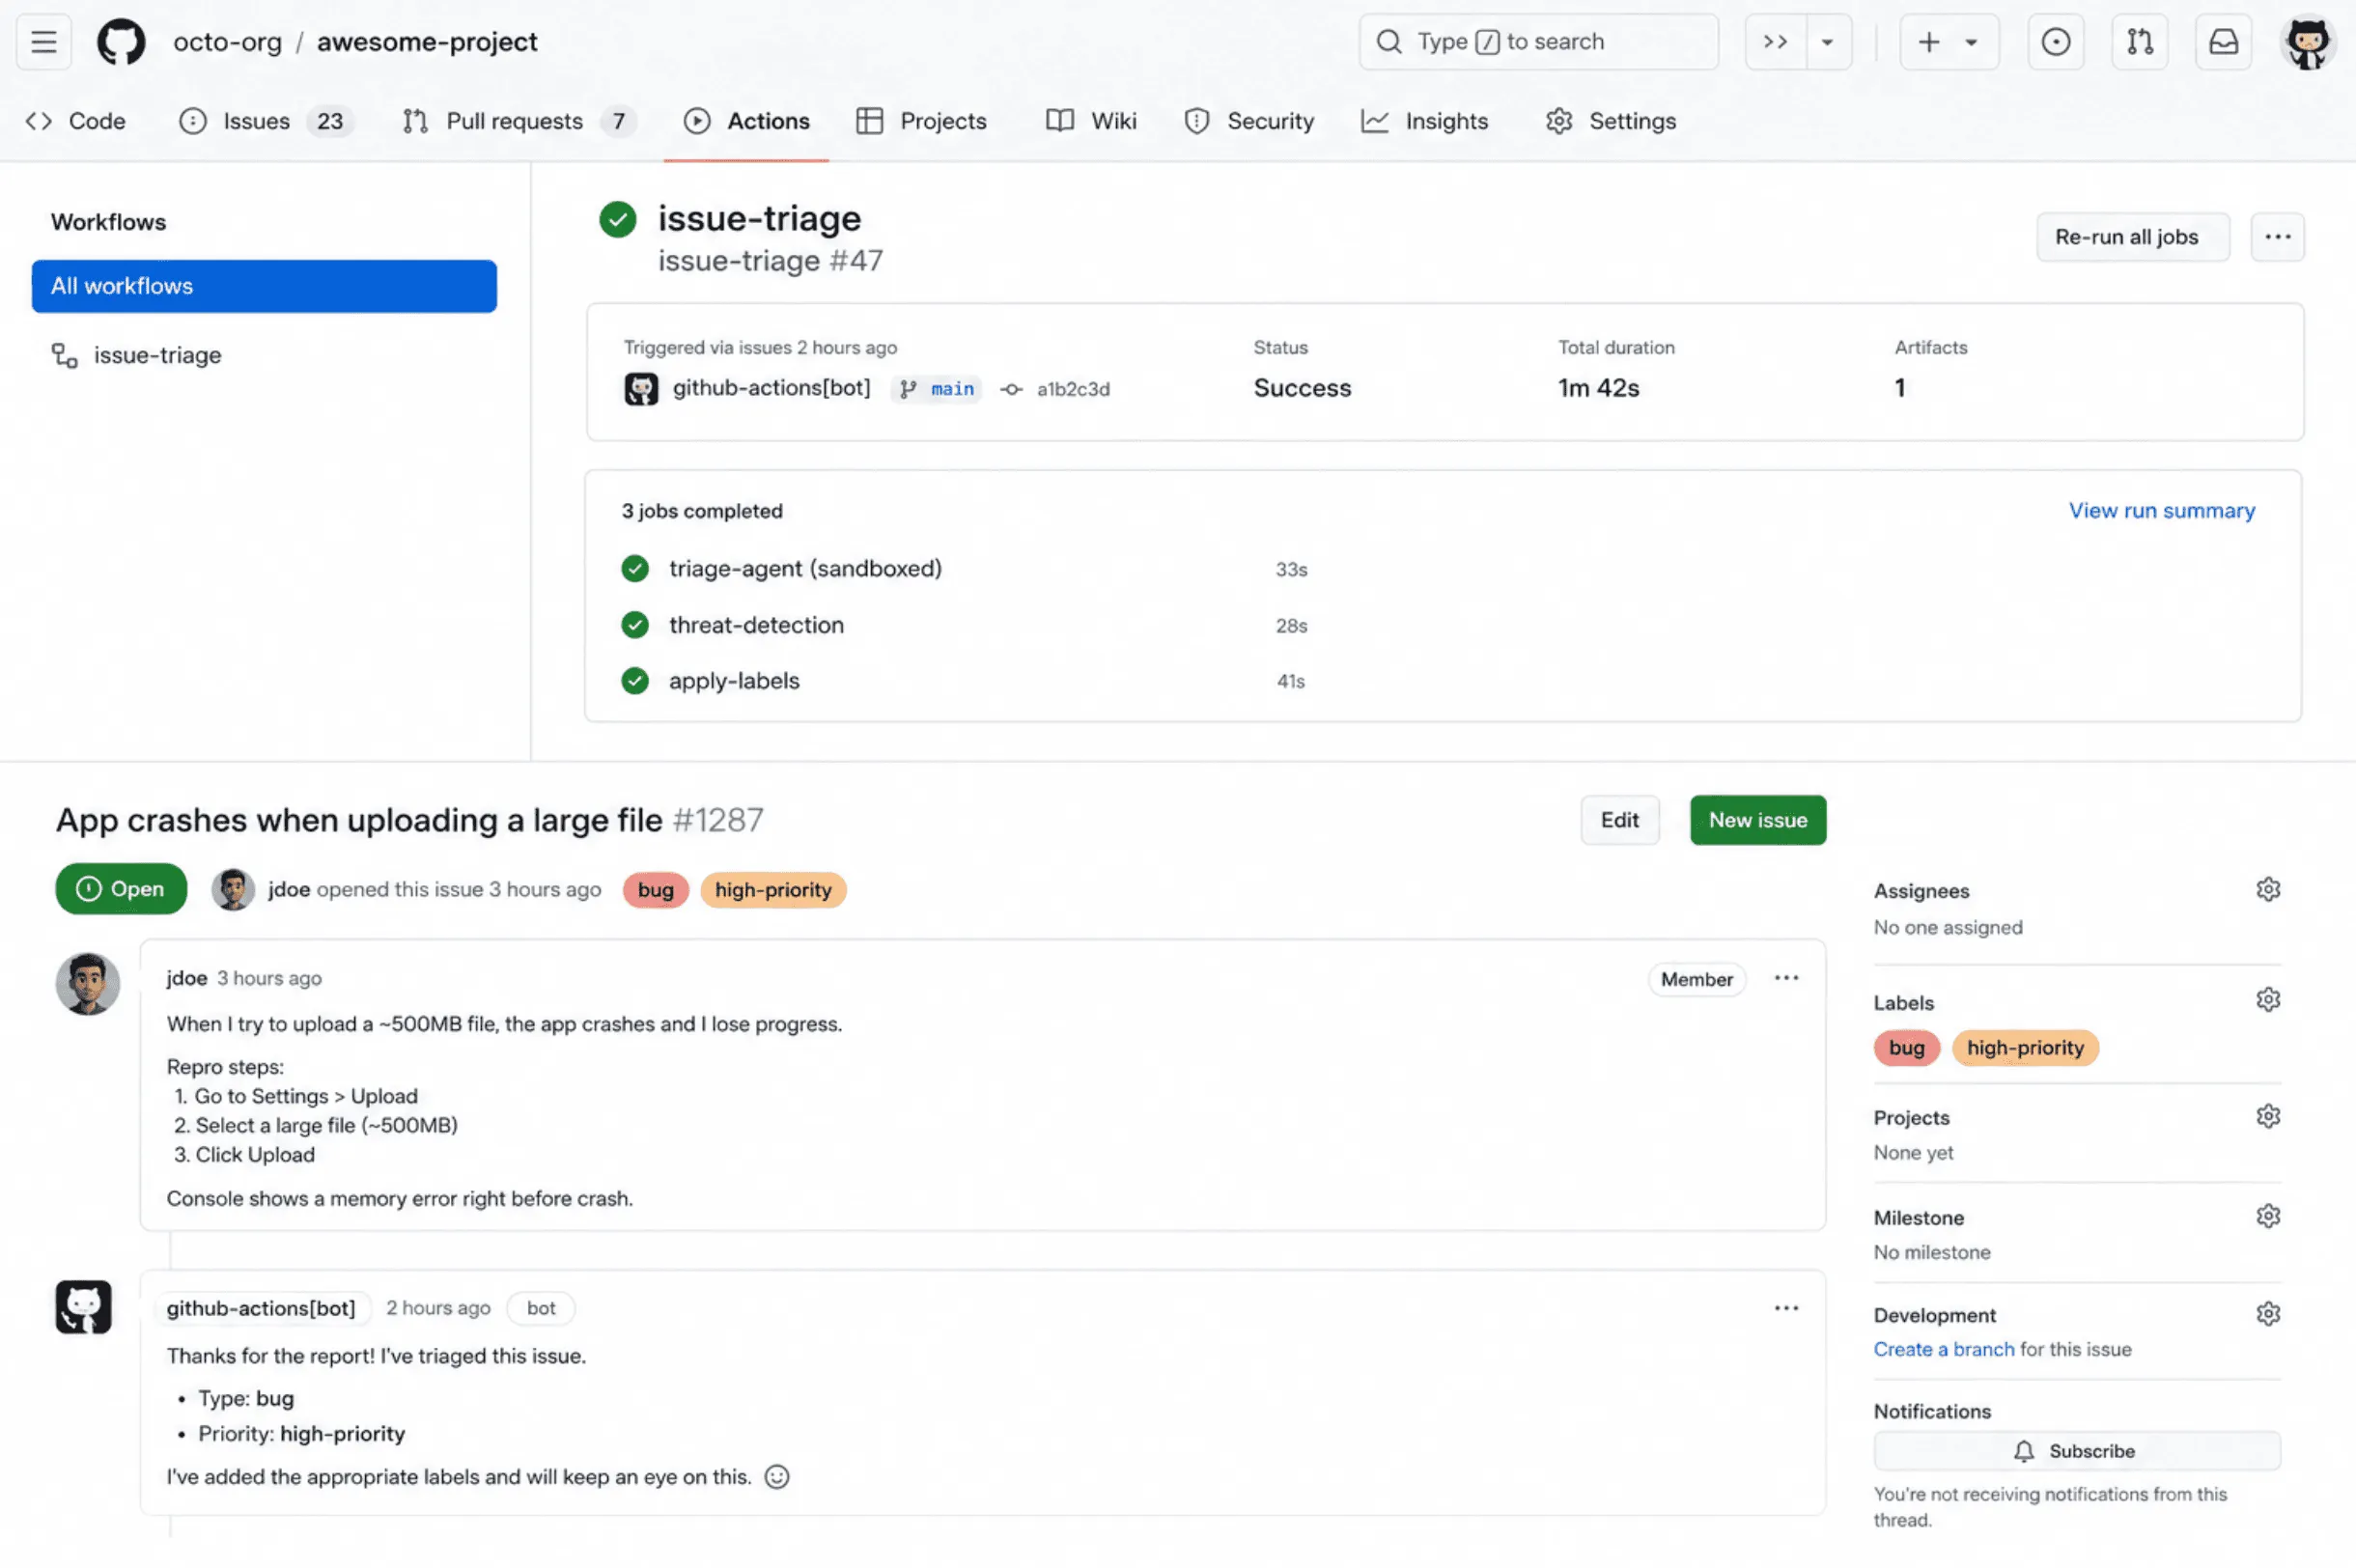Click the high-priority label in sidebar
2356x1568 pixels.
pos(2025,1048)
